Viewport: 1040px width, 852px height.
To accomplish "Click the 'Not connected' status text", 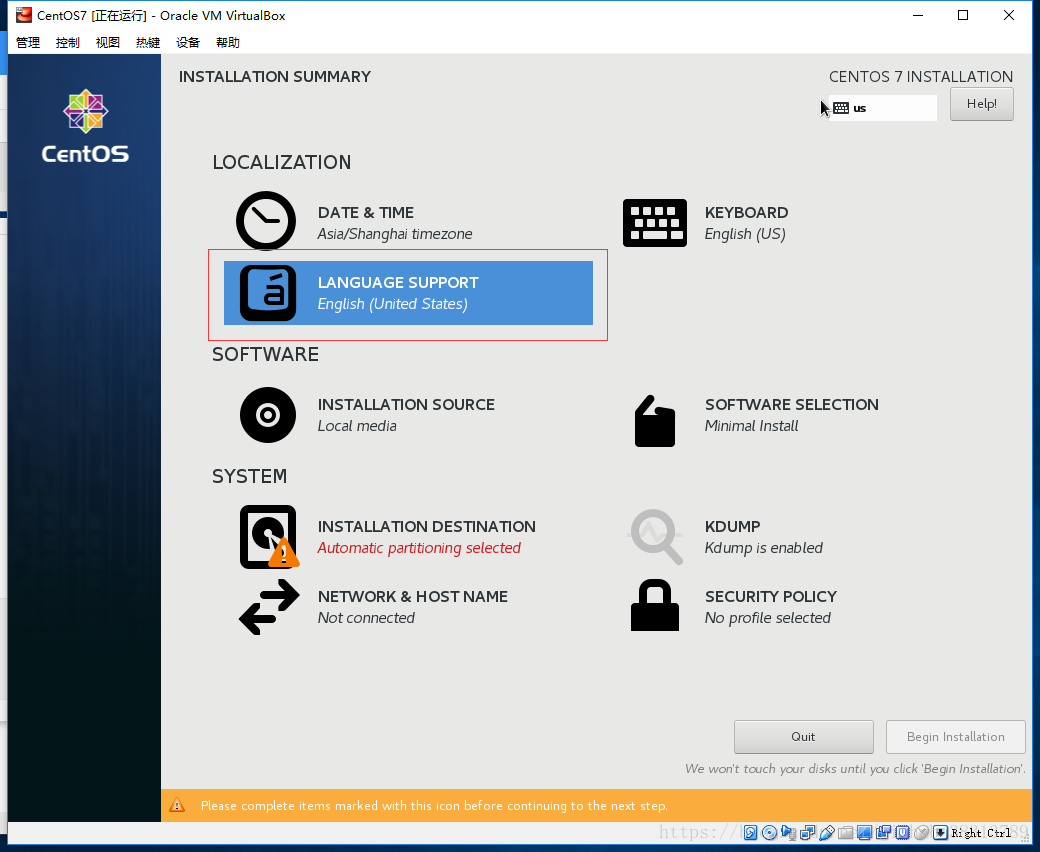I will (x=366, y=617).
